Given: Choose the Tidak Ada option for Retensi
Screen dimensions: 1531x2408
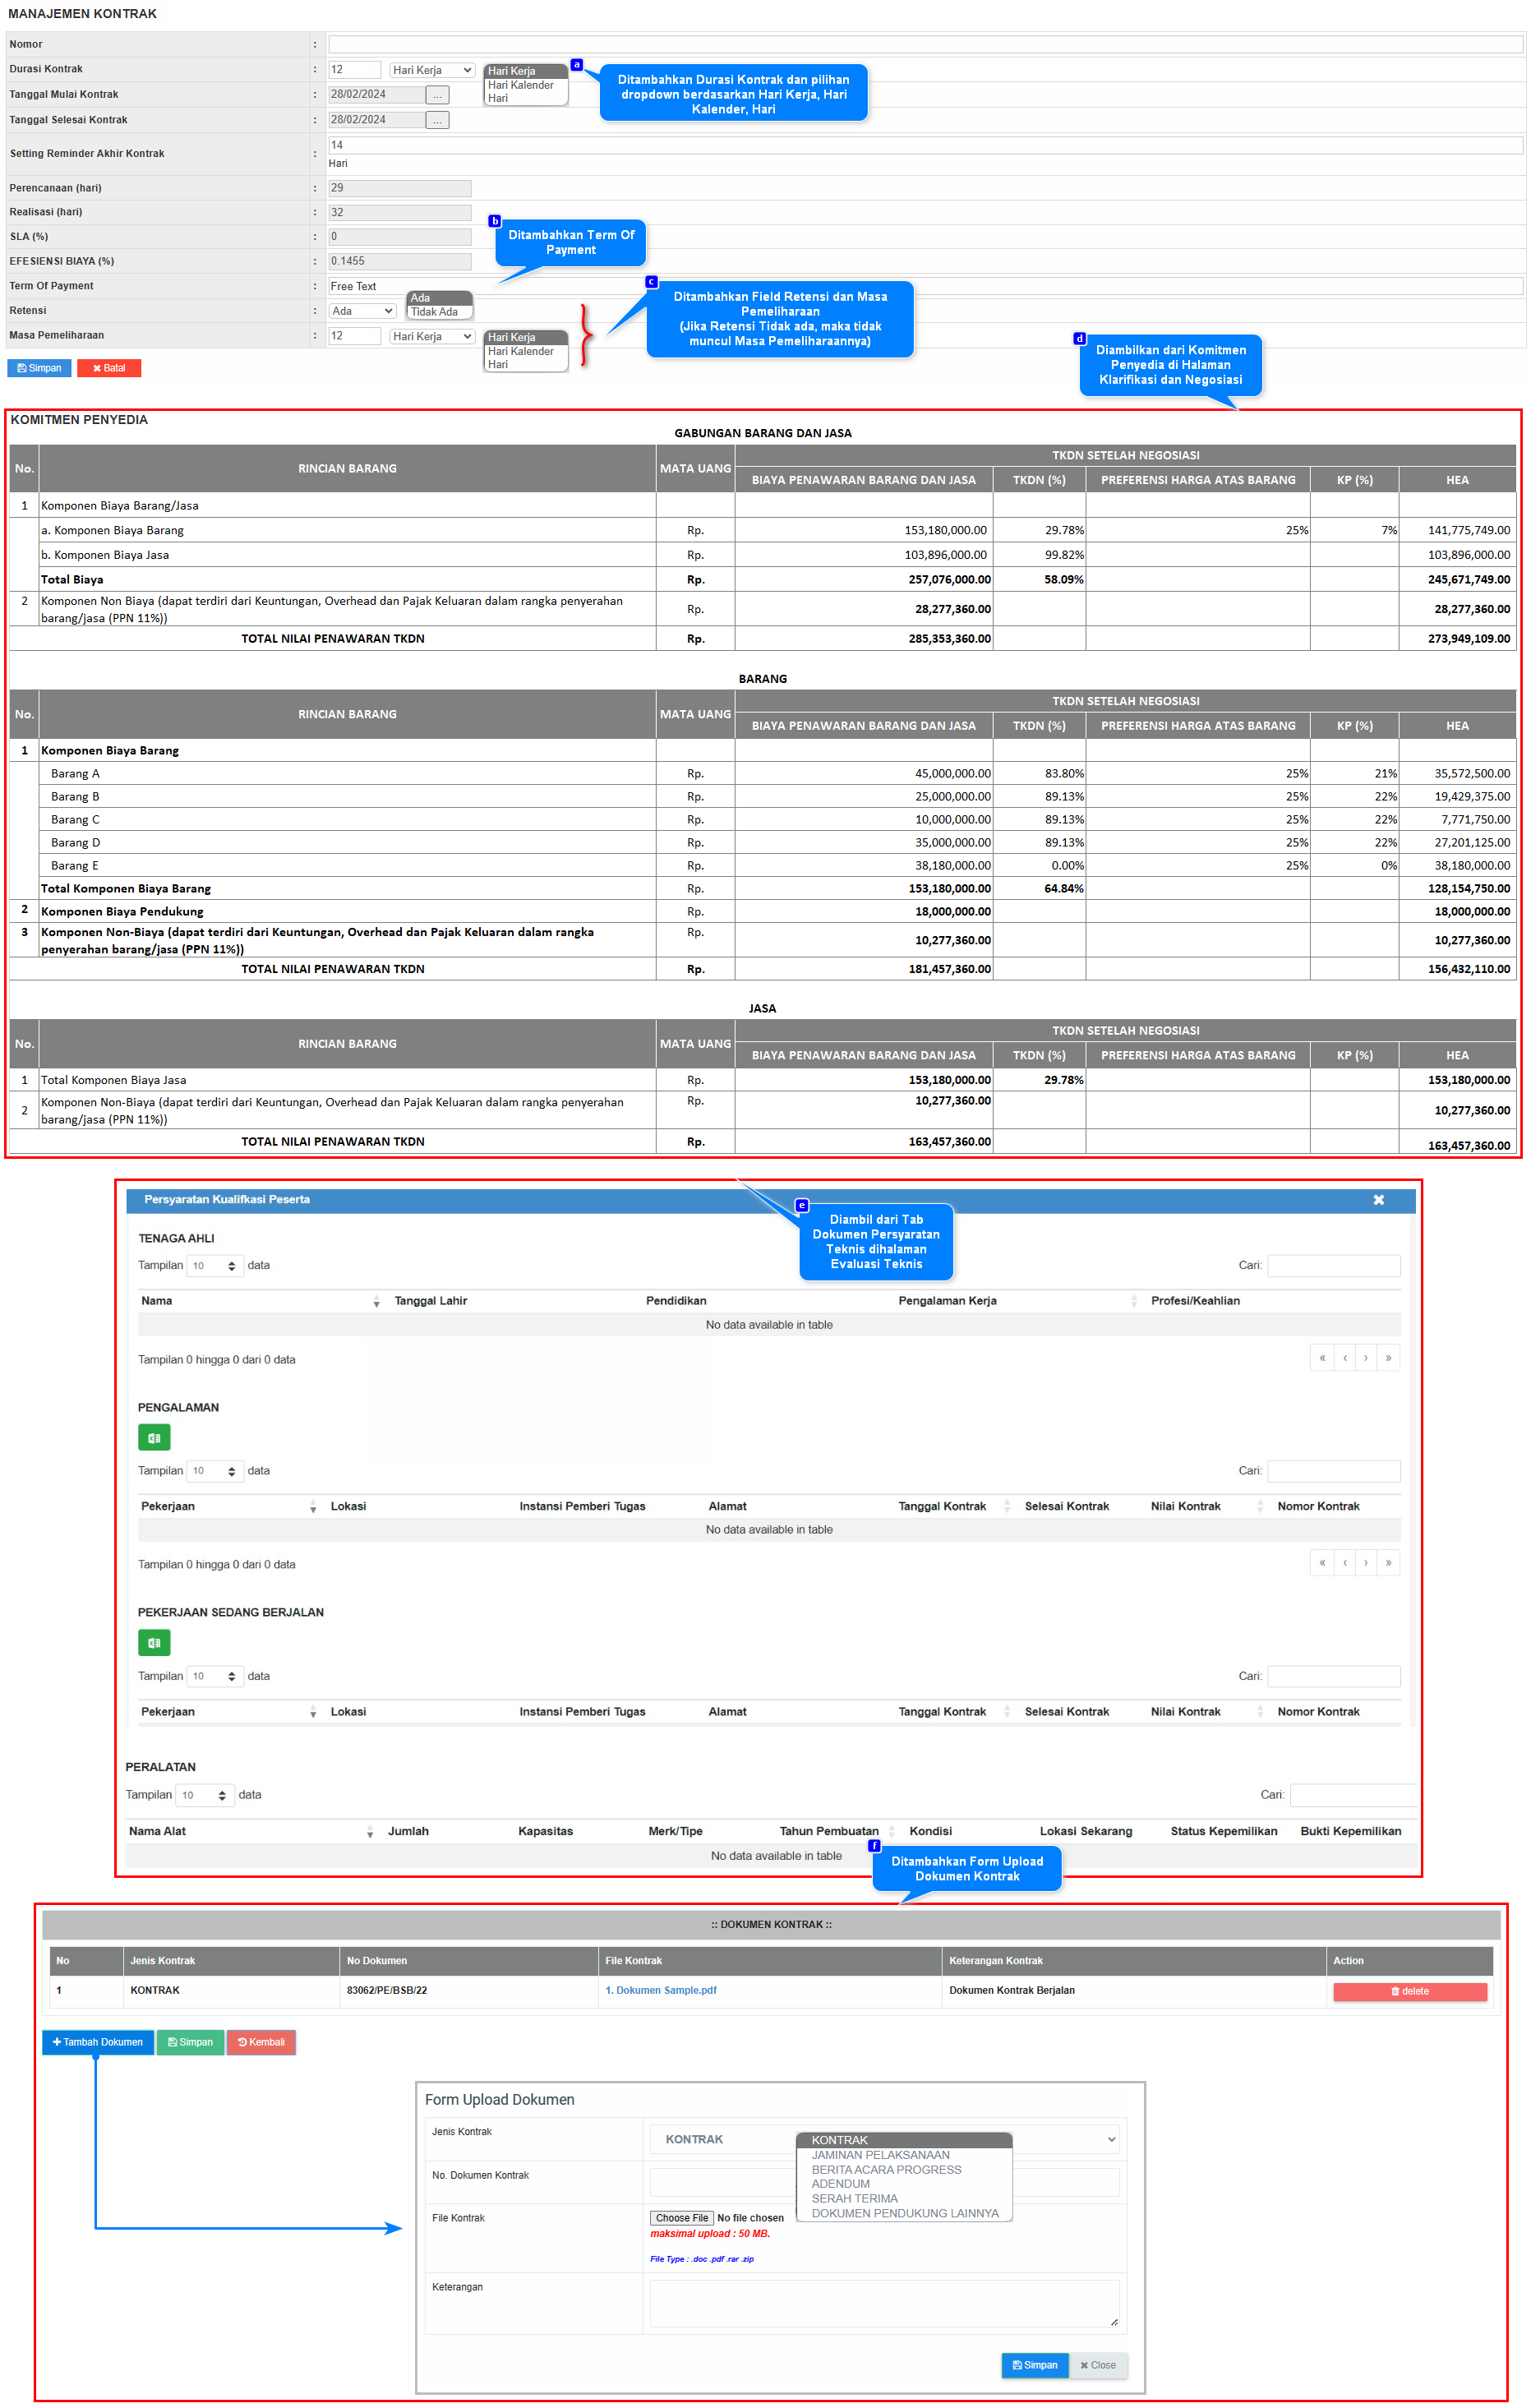Looking at the screenshot, I should click(x=434, y=312).
